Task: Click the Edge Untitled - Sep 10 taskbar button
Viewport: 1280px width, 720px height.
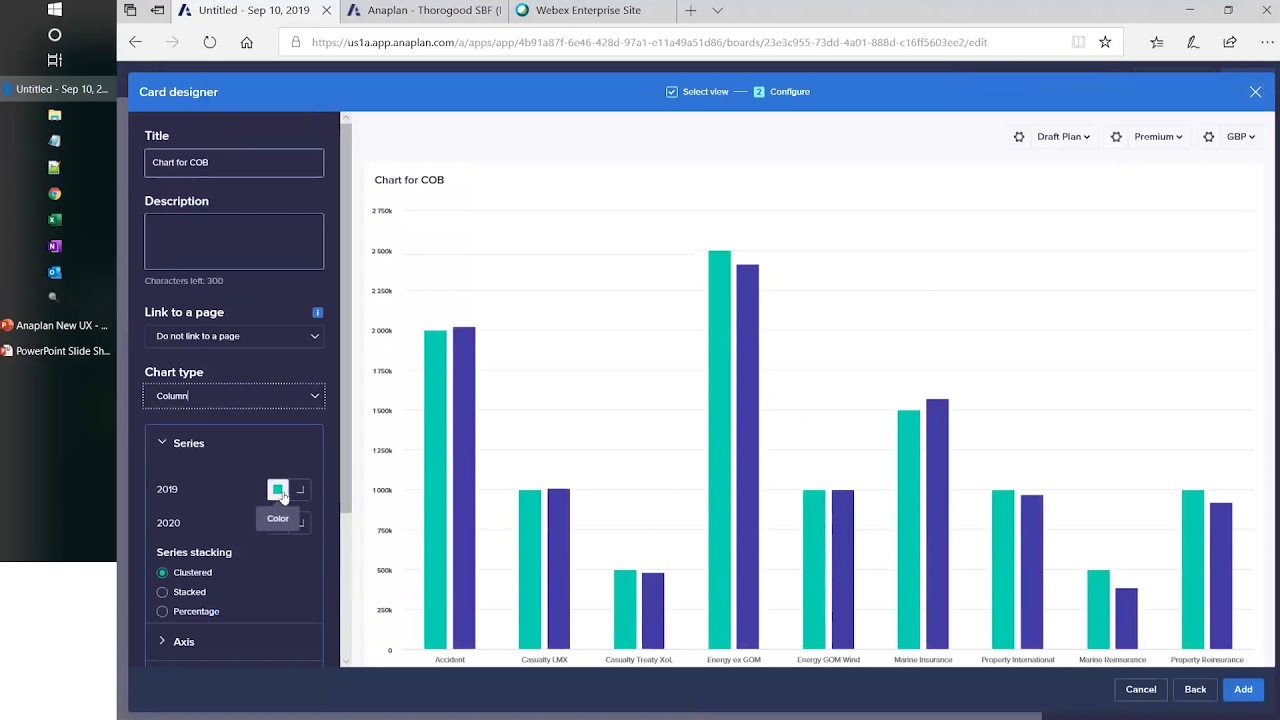Action: click(56, 89)
